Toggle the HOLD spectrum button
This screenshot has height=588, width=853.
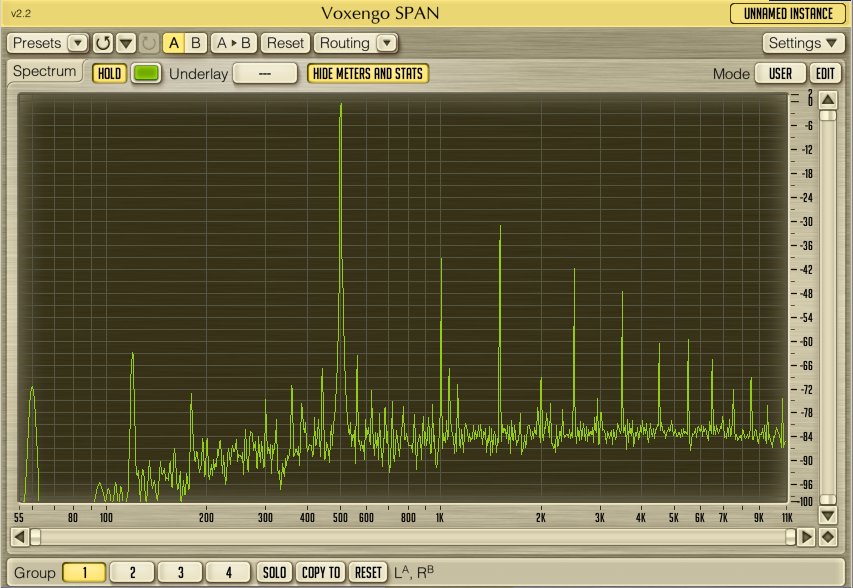109,73
